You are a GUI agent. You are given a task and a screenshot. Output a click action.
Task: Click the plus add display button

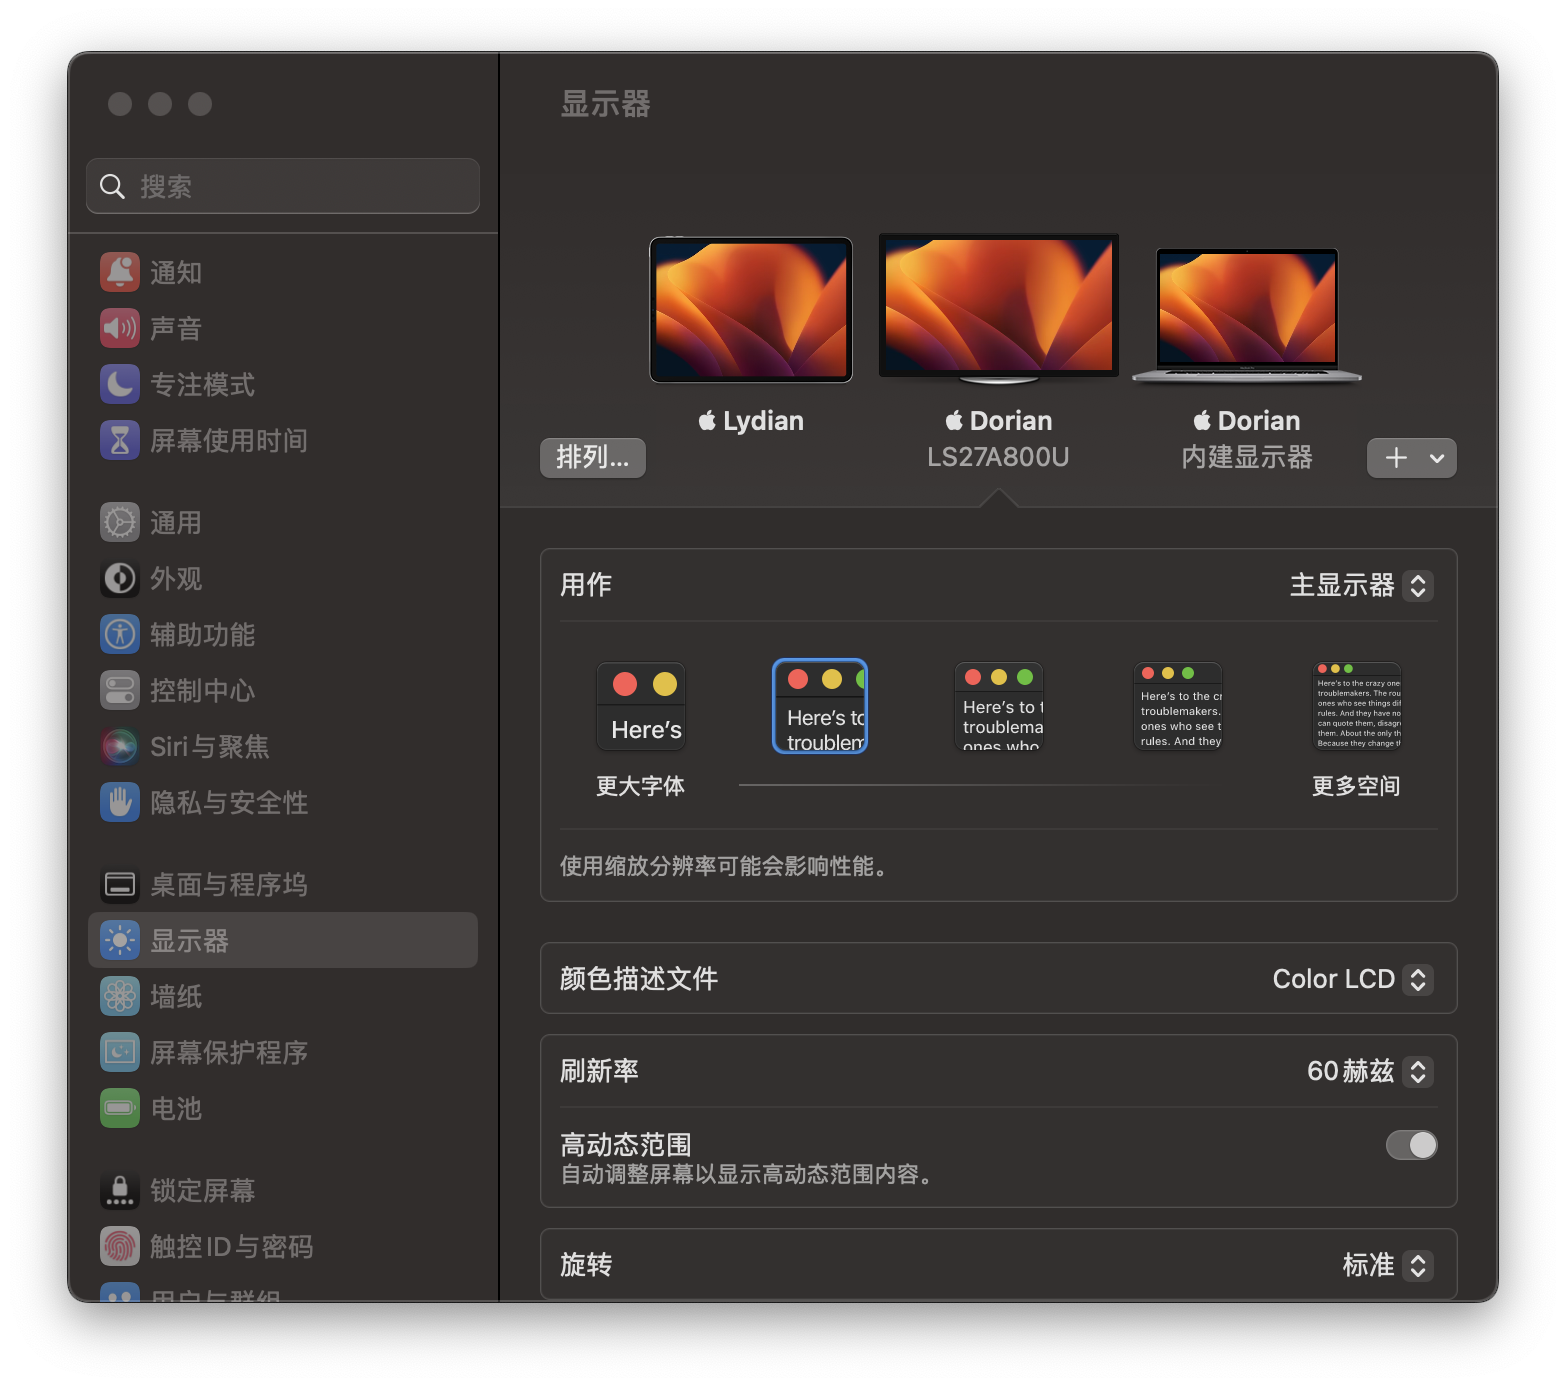(x=1396, y=458)
